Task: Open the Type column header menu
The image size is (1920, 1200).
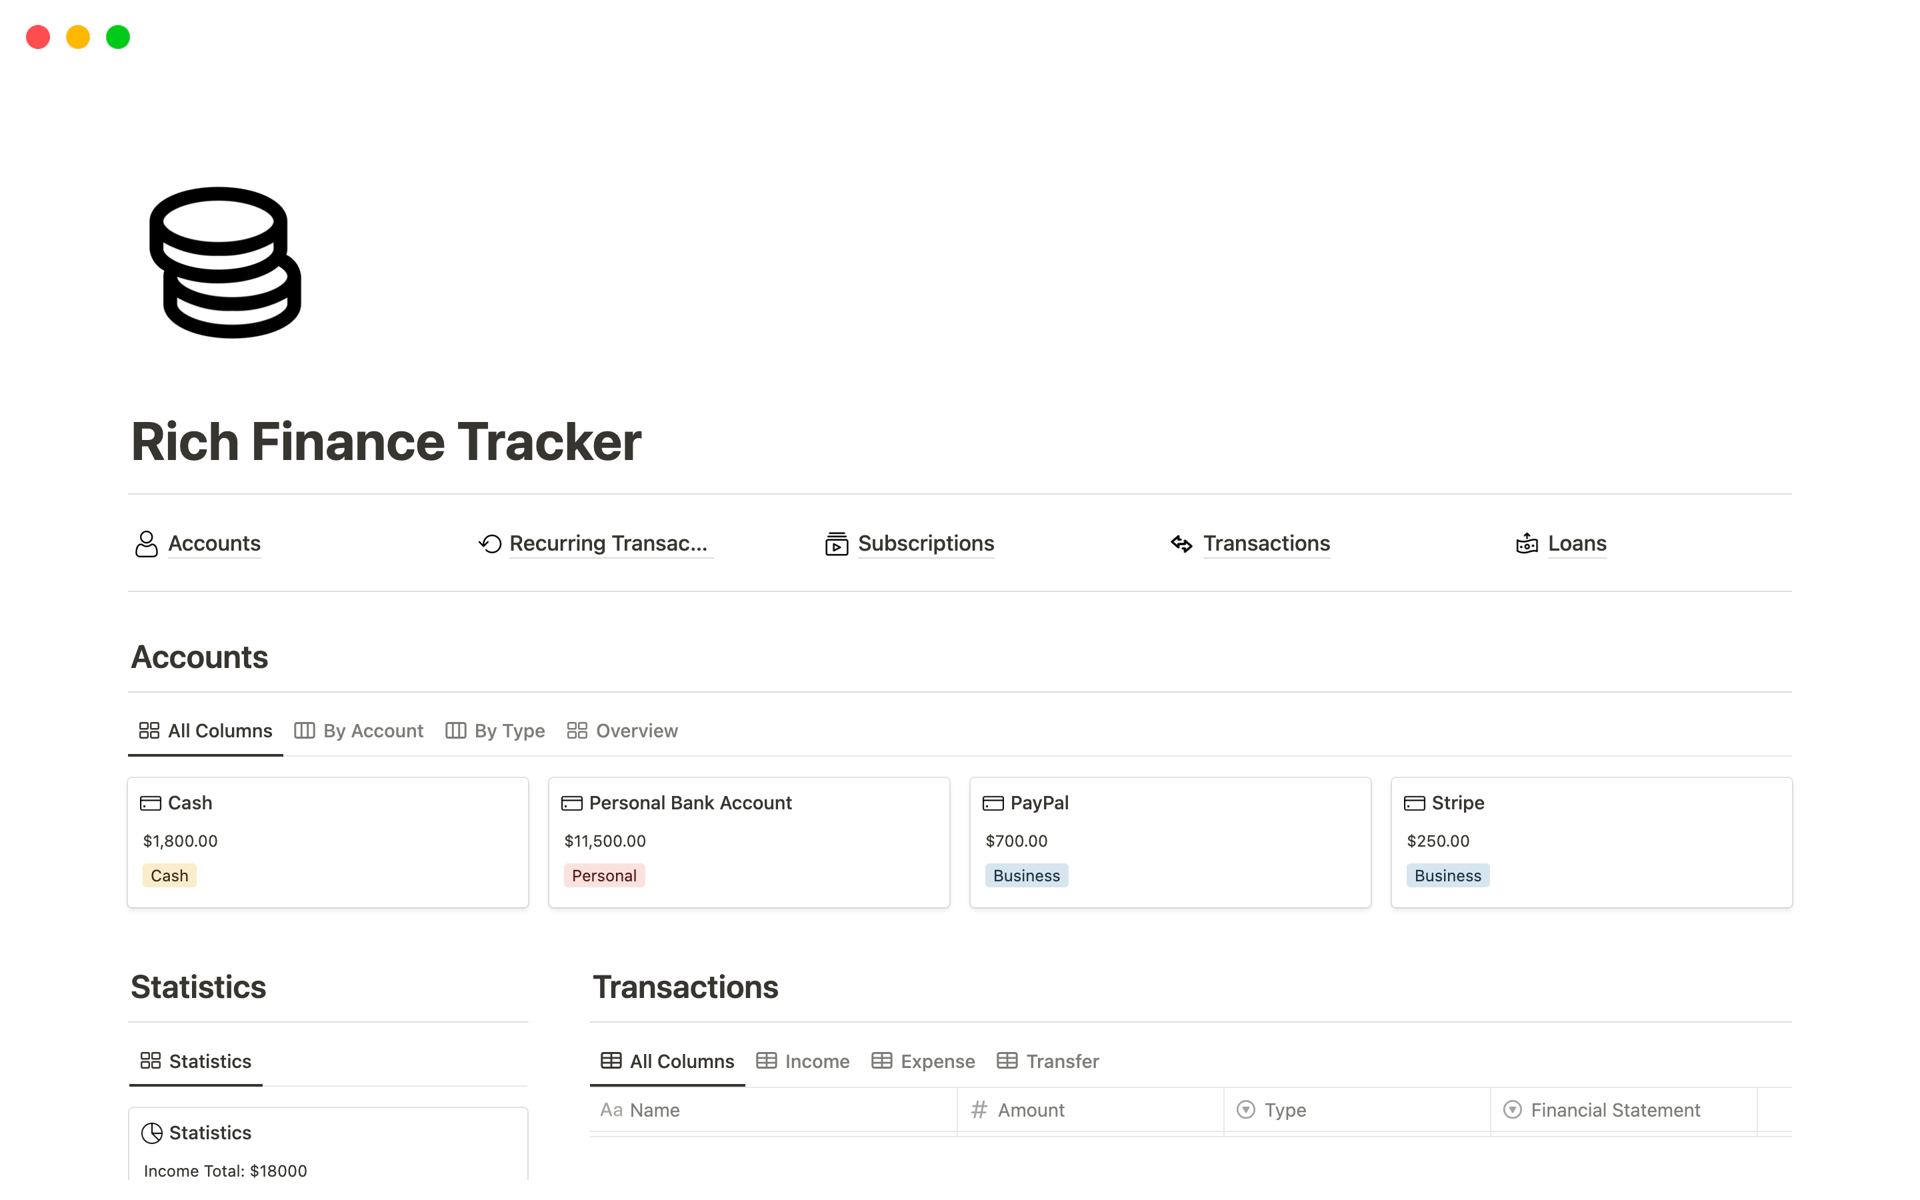Action: [1284, 1110]
